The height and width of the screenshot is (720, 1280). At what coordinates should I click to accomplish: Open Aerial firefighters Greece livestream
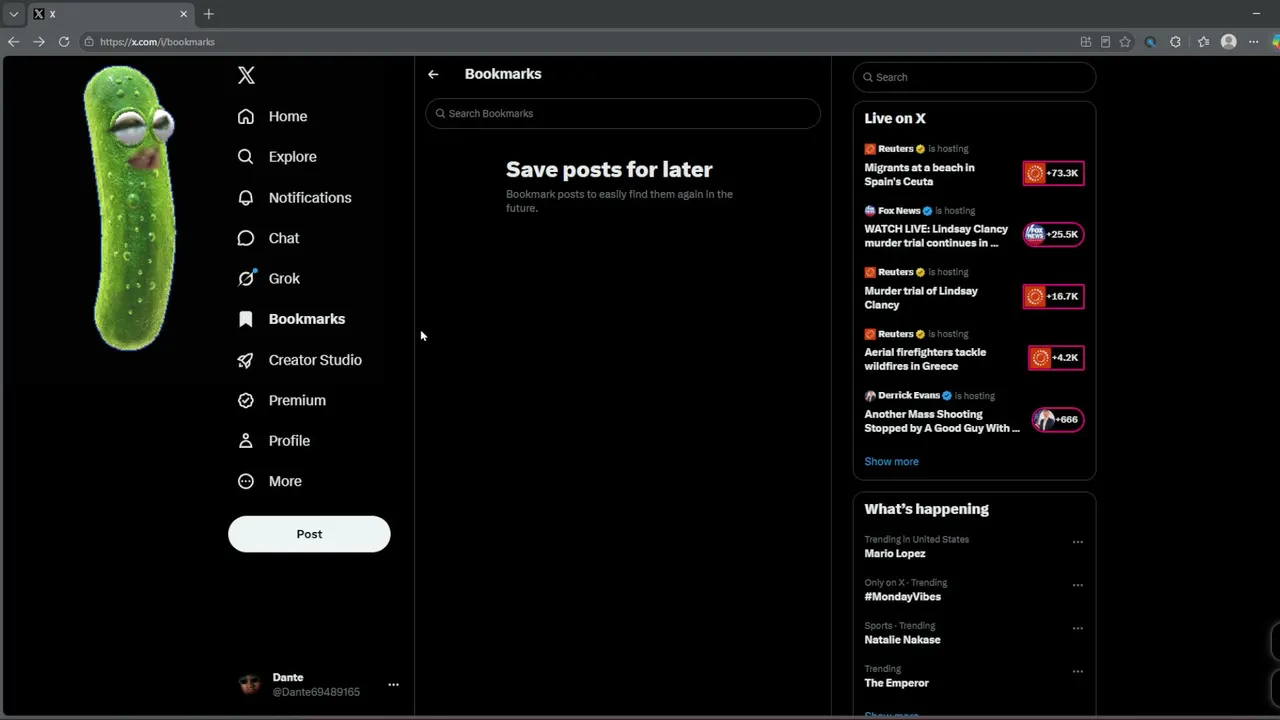(x=925, y=359)
